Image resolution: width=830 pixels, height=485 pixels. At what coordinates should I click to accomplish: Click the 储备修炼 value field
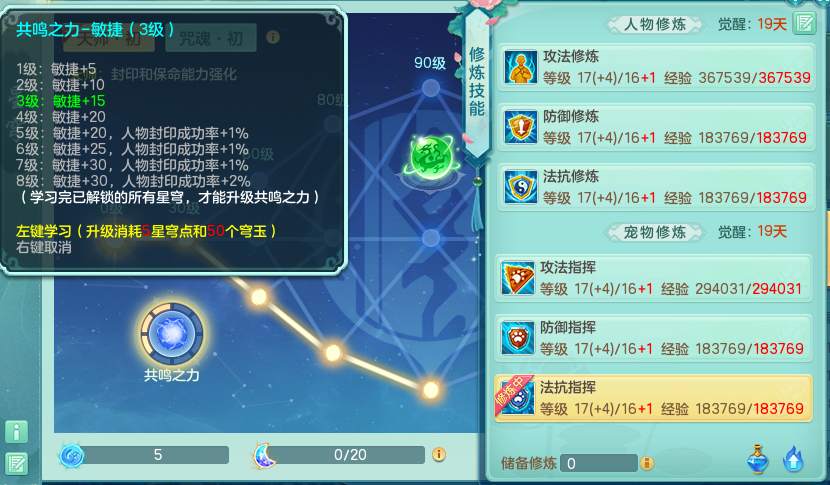click(x=598, y=463)
